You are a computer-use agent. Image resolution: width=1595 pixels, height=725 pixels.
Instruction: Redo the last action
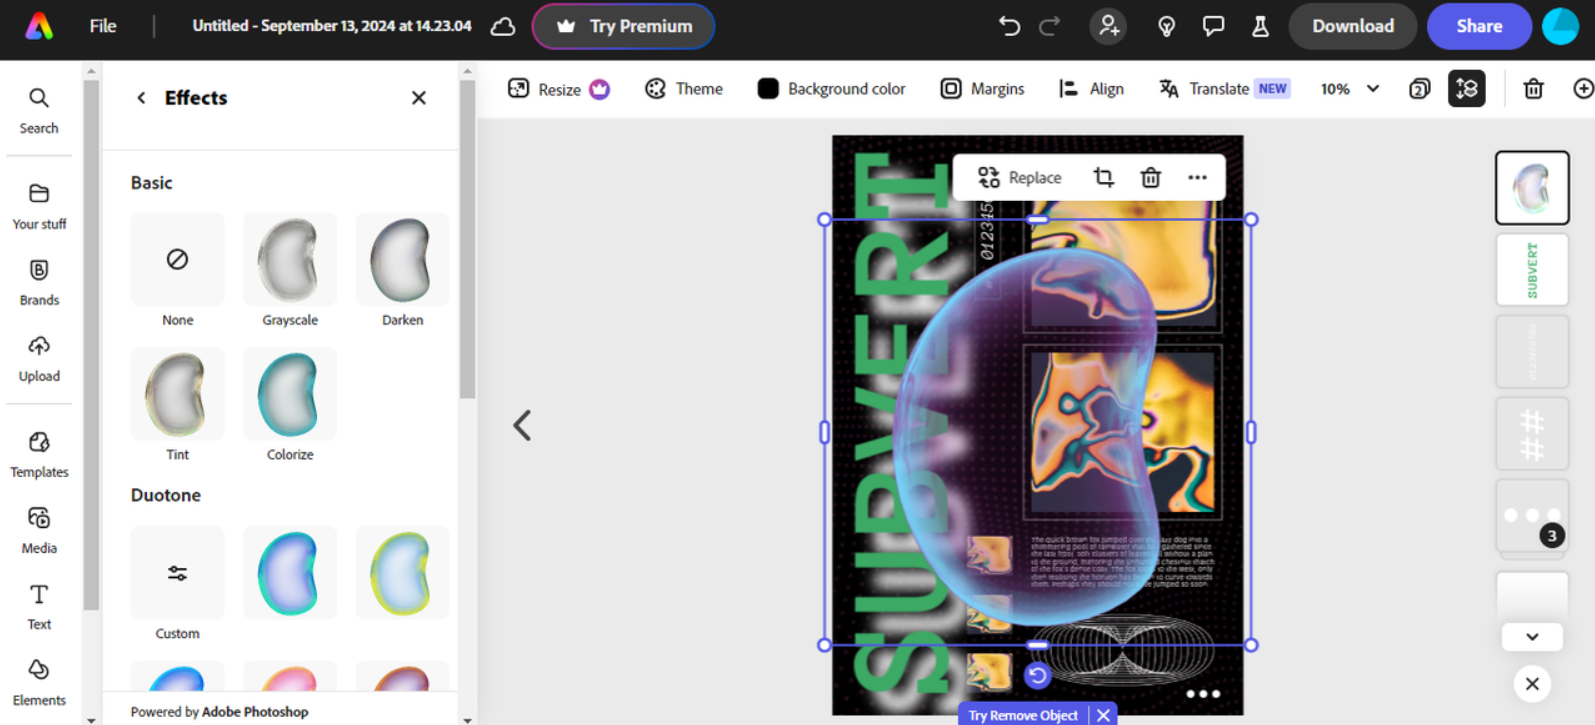[1049, 26]
